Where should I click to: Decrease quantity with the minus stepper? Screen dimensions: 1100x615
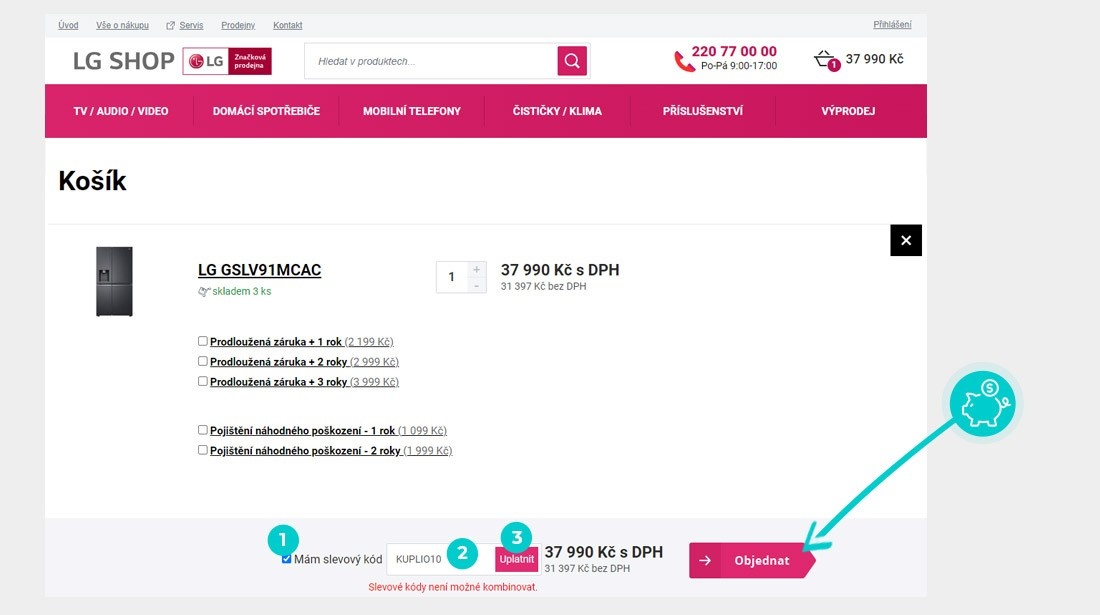tap(476, 285)
